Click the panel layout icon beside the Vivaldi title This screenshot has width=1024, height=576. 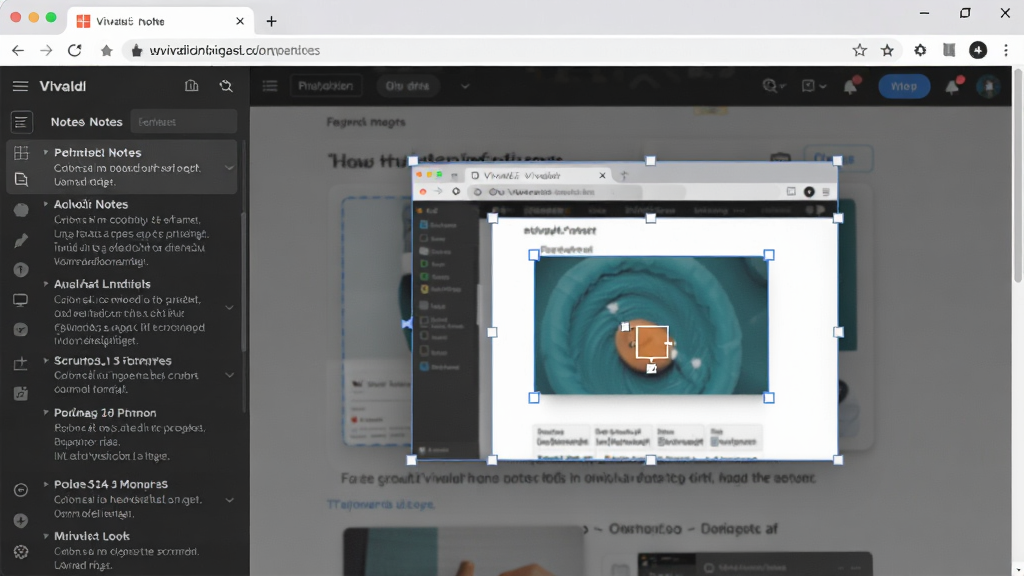[191, 86]
